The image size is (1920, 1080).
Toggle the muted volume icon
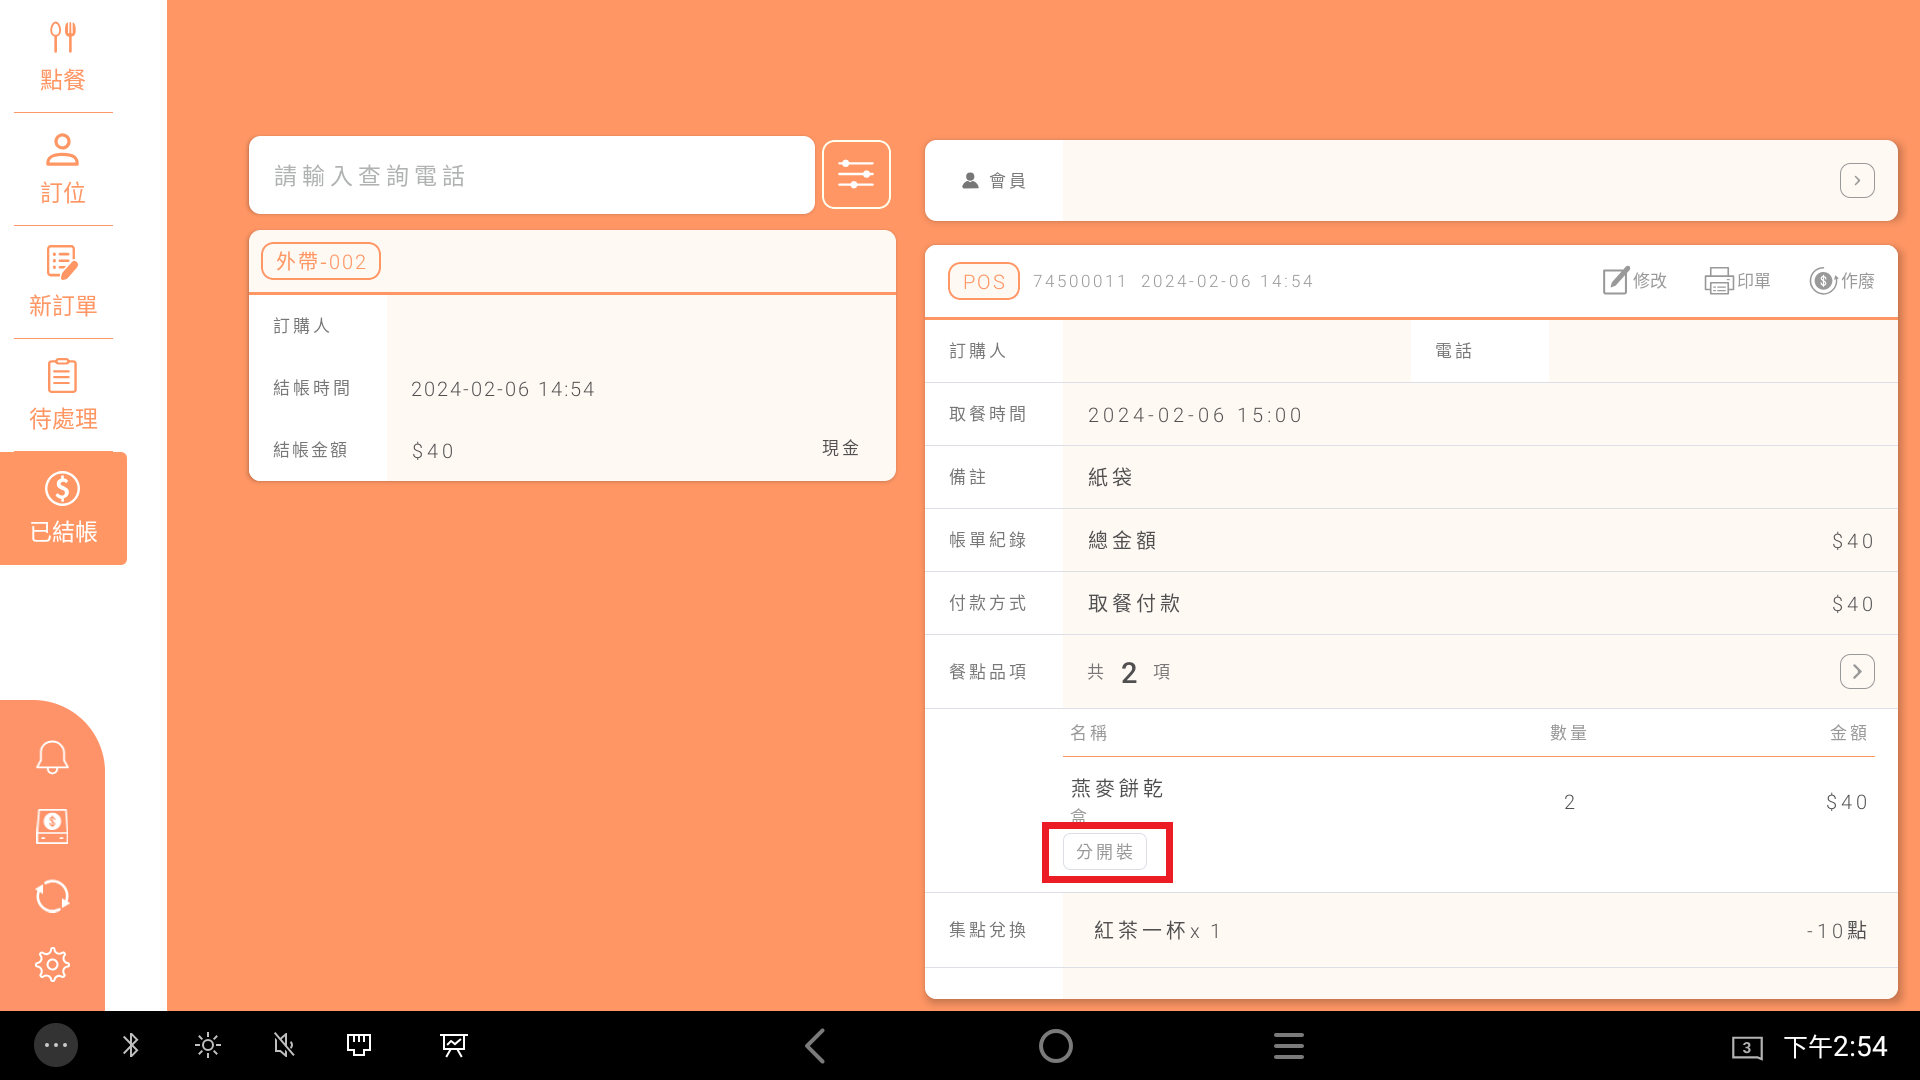(x=284, y=1046)
